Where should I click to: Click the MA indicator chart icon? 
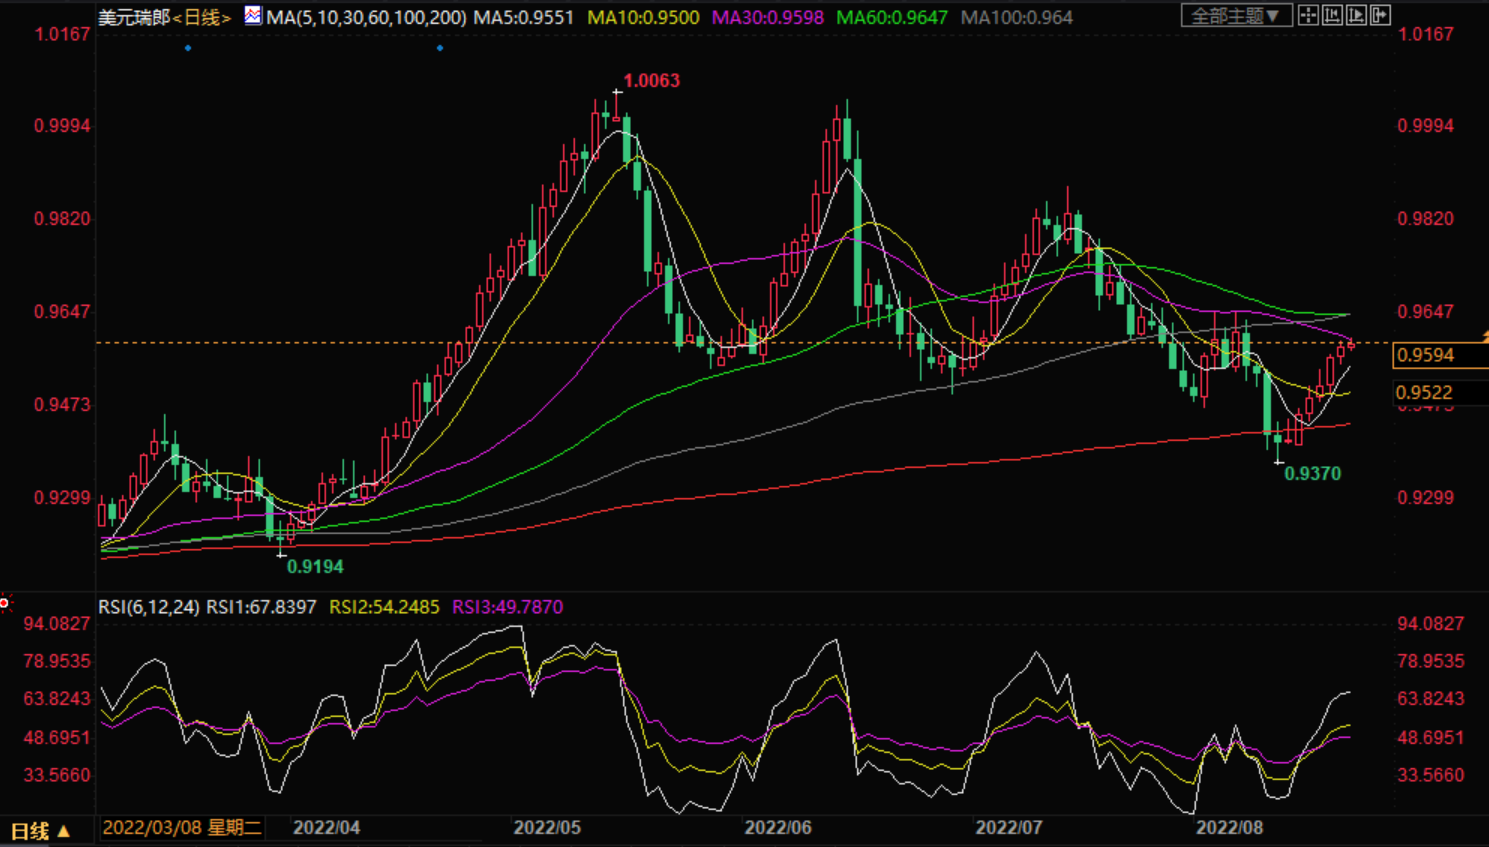point(253,16)
